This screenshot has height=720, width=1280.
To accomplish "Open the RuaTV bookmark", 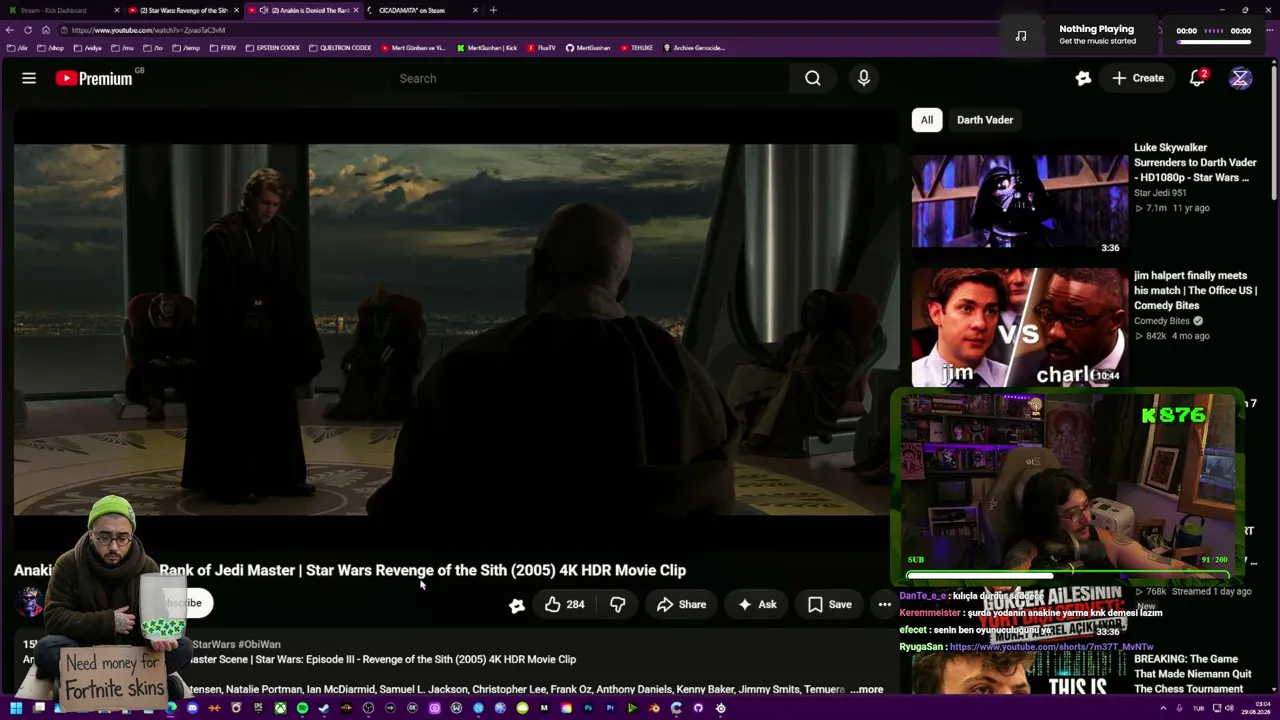I will pos(541,48).
